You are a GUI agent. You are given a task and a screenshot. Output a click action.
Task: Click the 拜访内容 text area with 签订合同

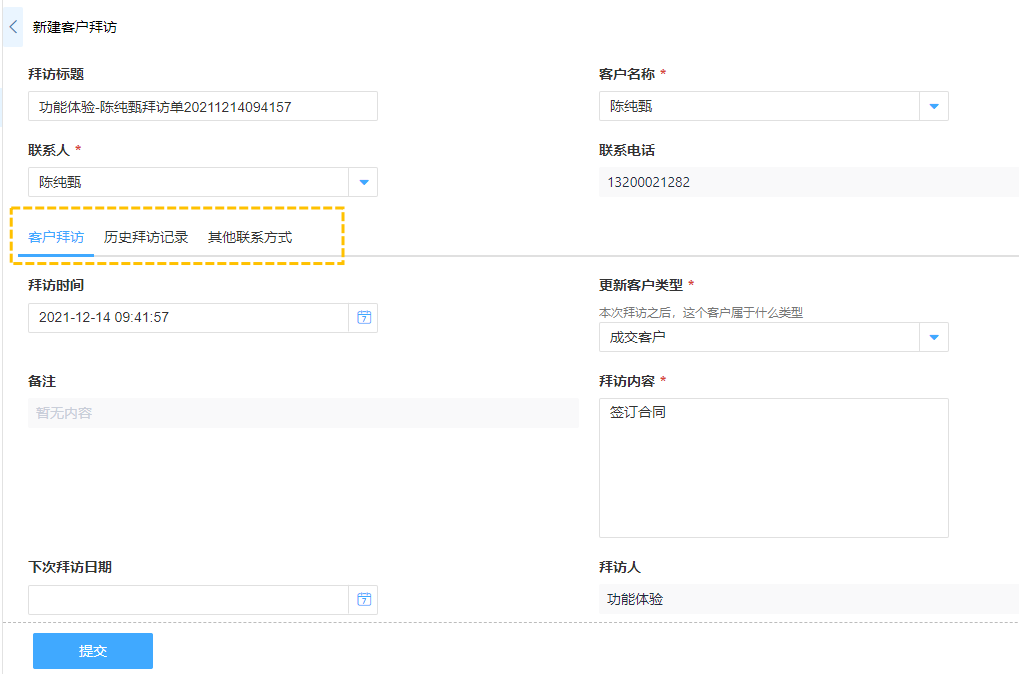point(773,468)
